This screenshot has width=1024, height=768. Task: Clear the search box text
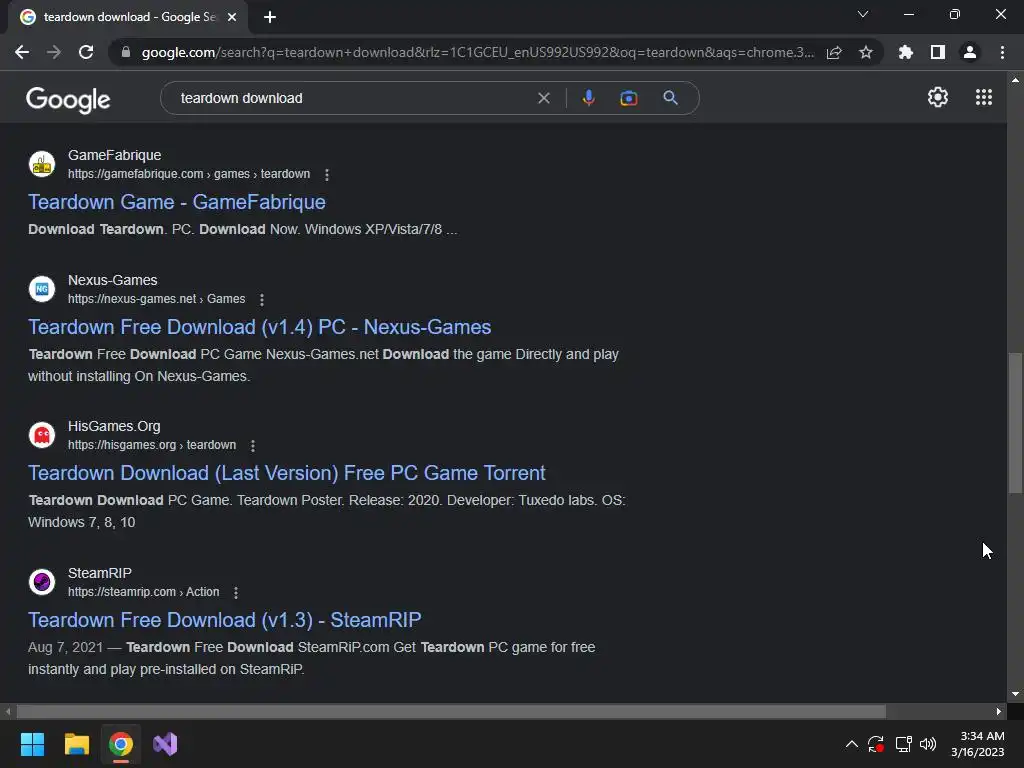[544, 98]
